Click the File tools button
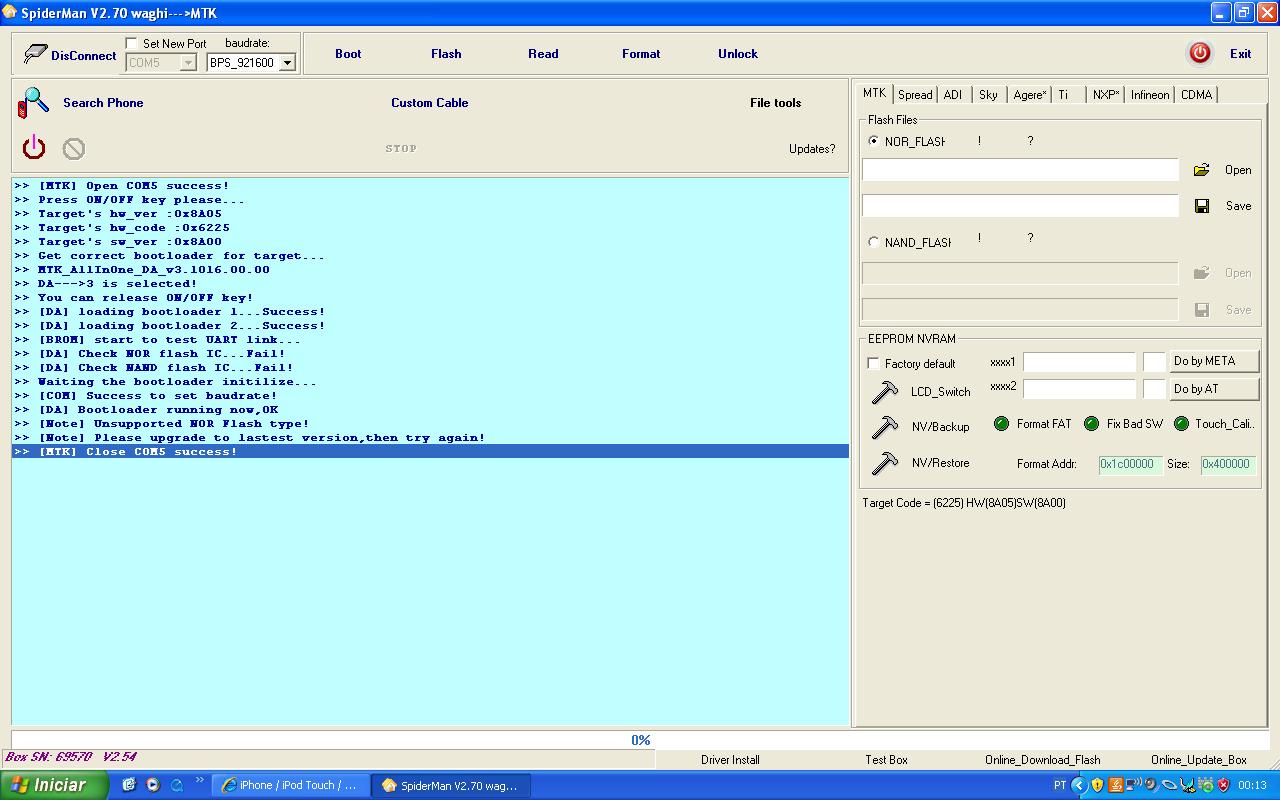The width and height of the screenshot is (1280, 800). tap(775, 103)
